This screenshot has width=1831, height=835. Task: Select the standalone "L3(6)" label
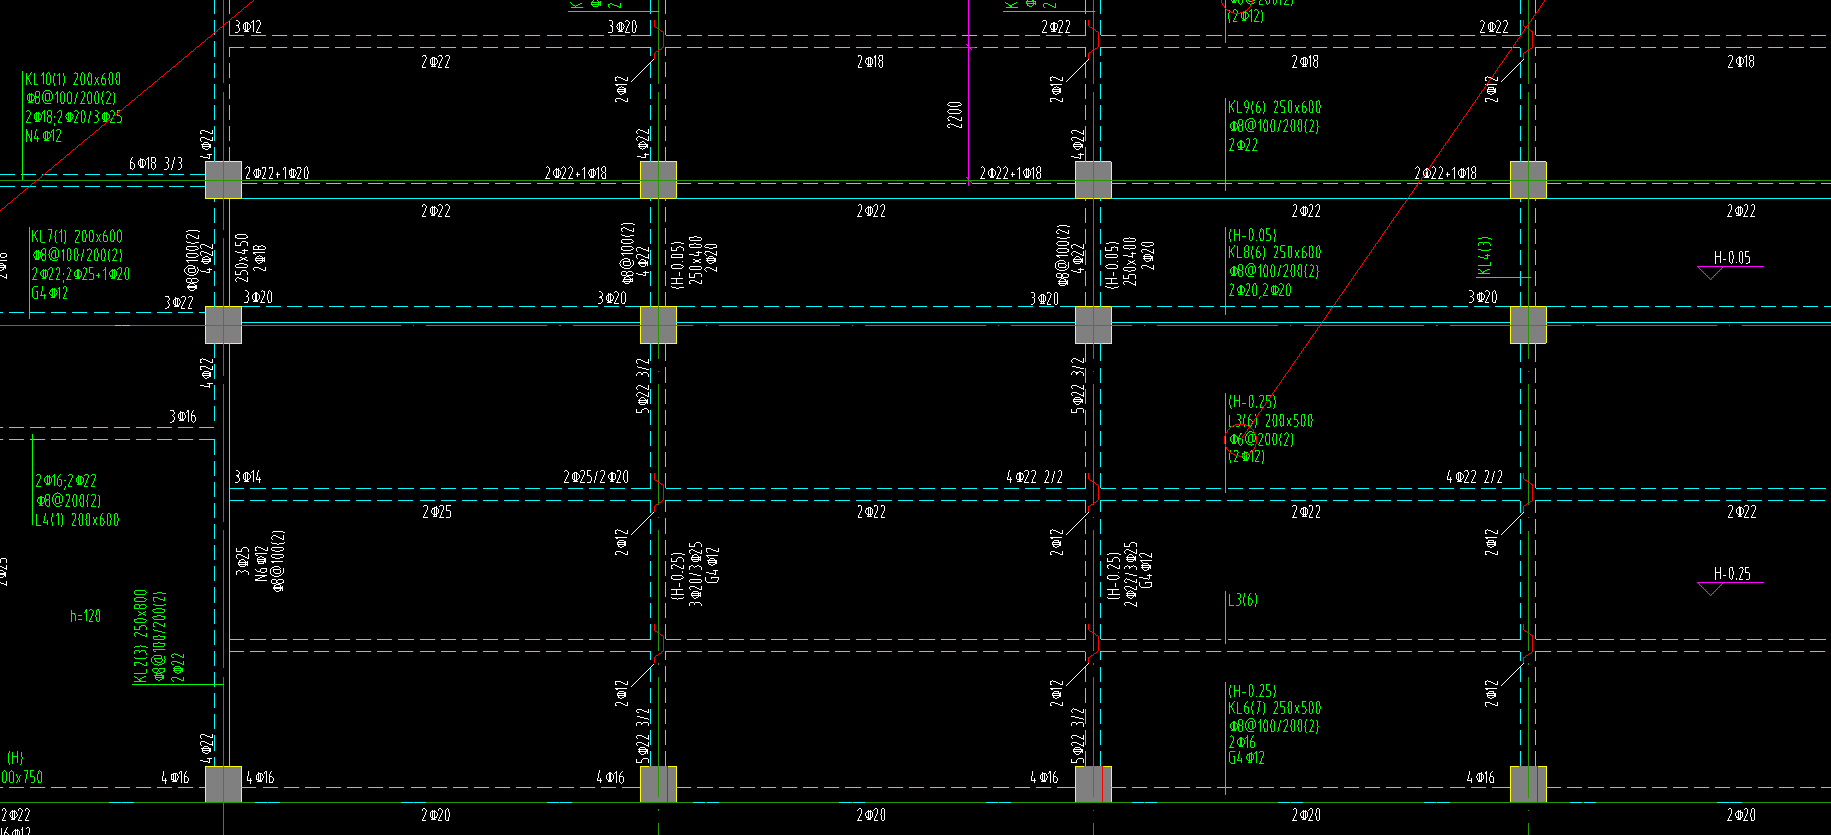coord(1243,600)
